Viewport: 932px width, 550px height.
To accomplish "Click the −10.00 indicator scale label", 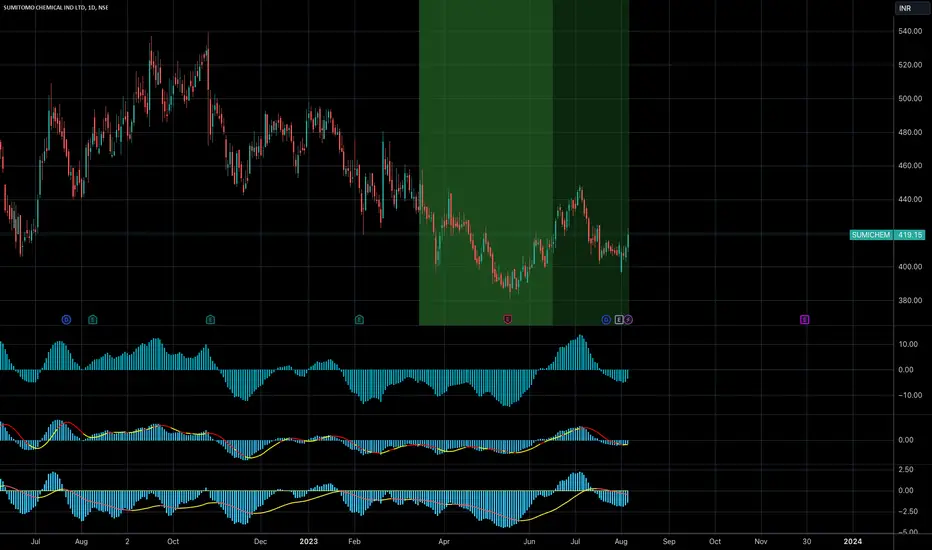I will [x=908, y=395].
